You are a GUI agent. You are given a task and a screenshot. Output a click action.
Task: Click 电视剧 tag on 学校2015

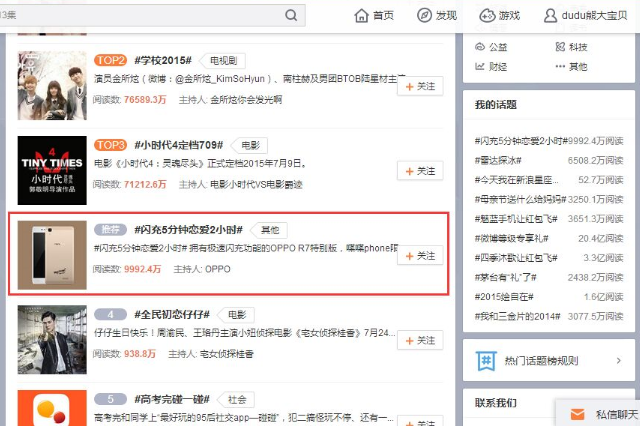pyautogui.click(x=223, y=61)
